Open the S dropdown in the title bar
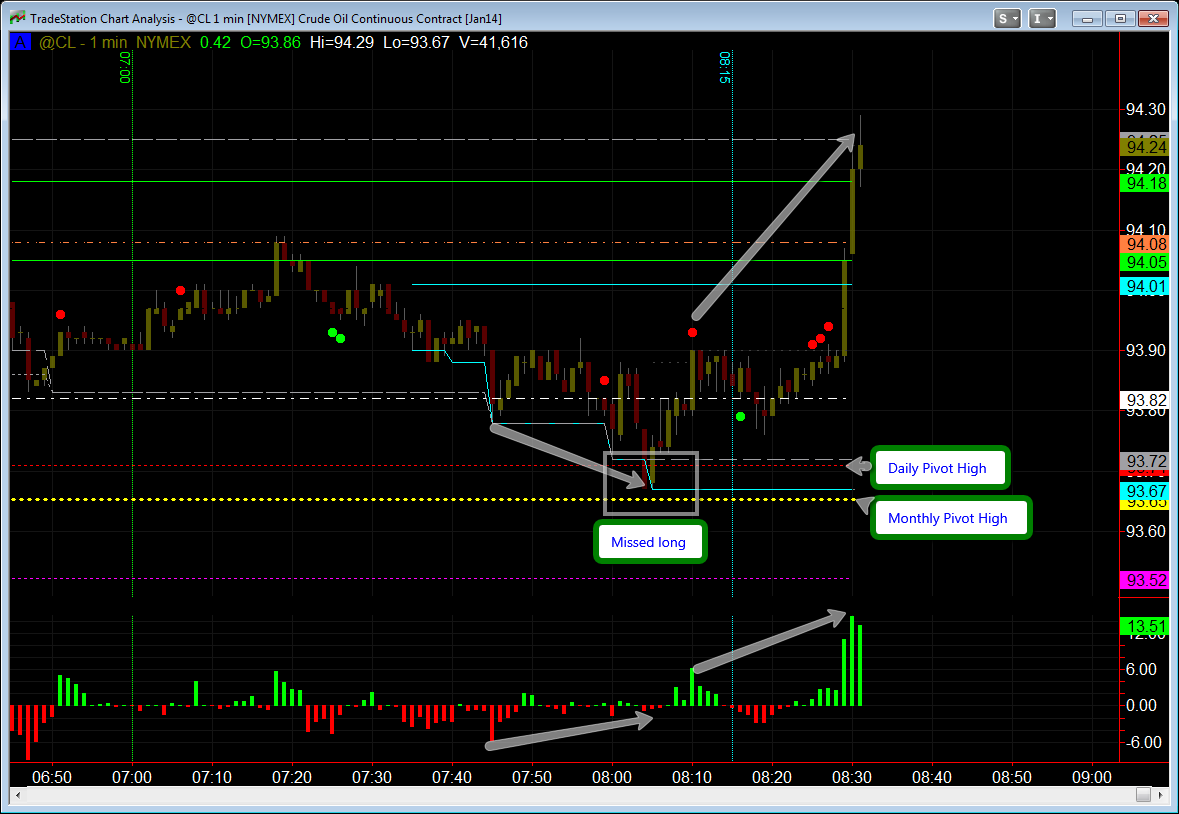 click(x=1007, y=19)
